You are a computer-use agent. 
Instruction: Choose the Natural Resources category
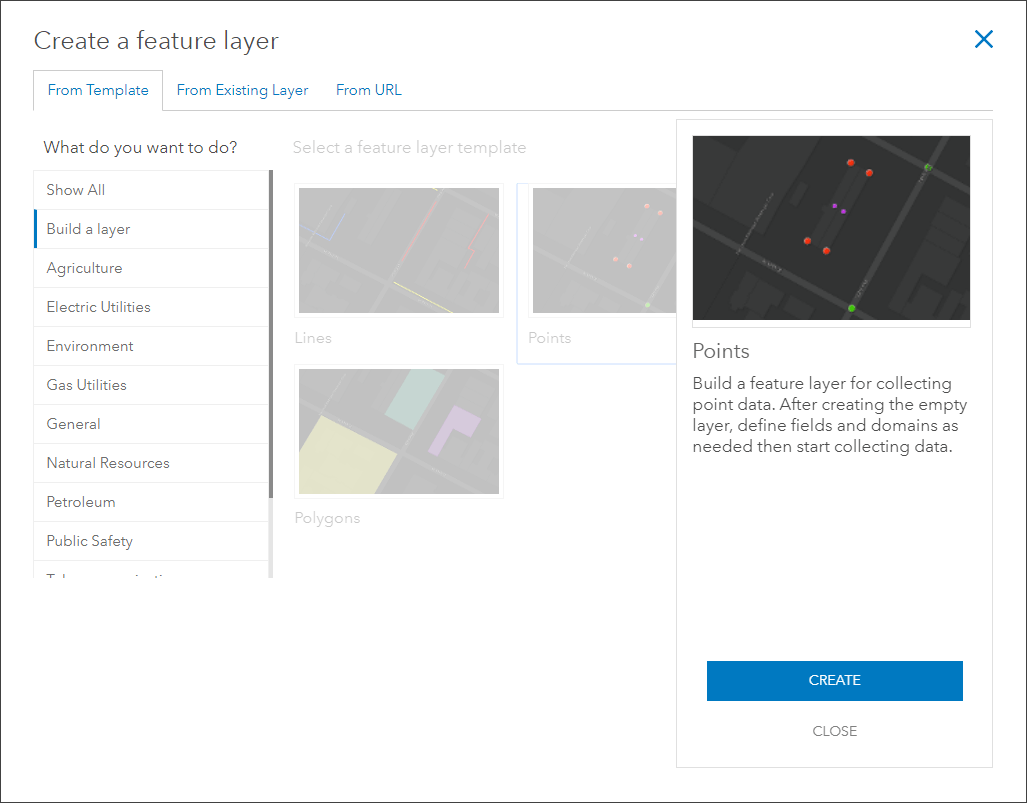click(x=108, y=463)
